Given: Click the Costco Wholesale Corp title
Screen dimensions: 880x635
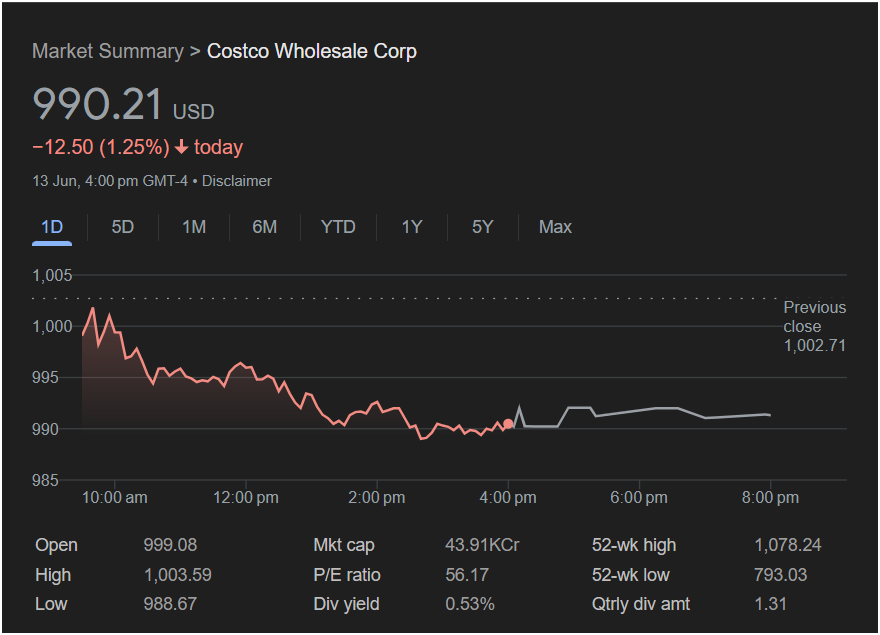Looking at the screenshot, I should point(312,51).
